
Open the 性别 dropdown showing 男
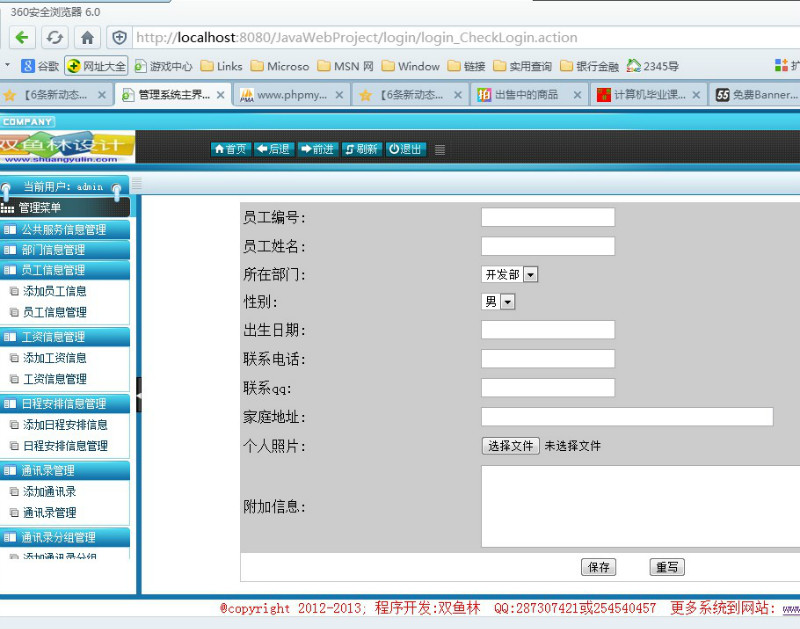point(498,302)
